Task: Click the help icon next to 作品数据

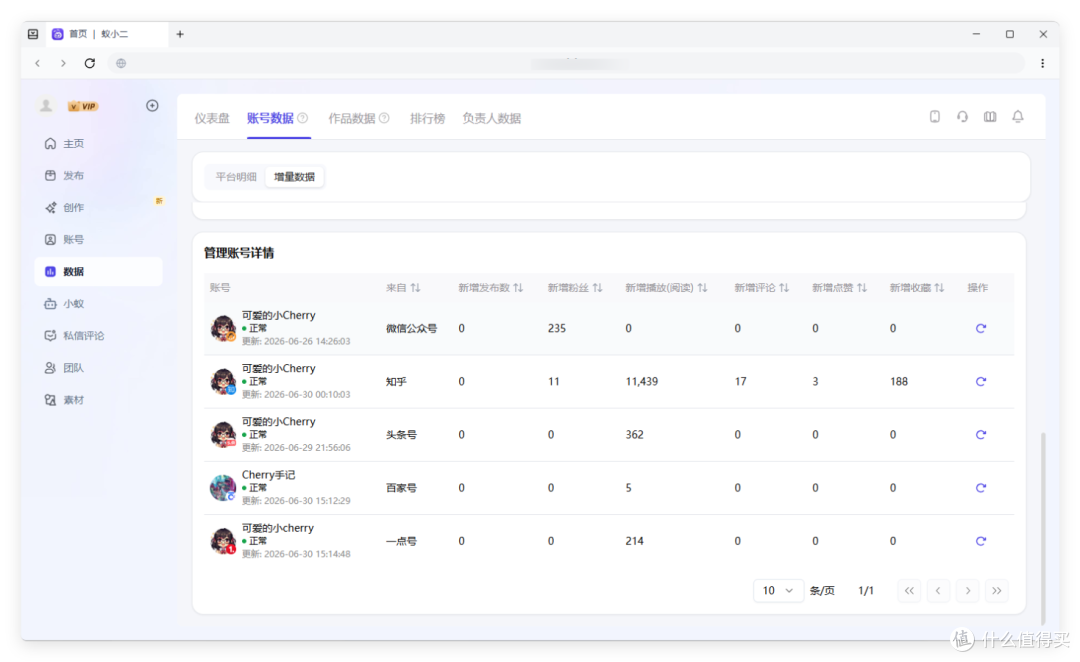Action: pos(384,118)
